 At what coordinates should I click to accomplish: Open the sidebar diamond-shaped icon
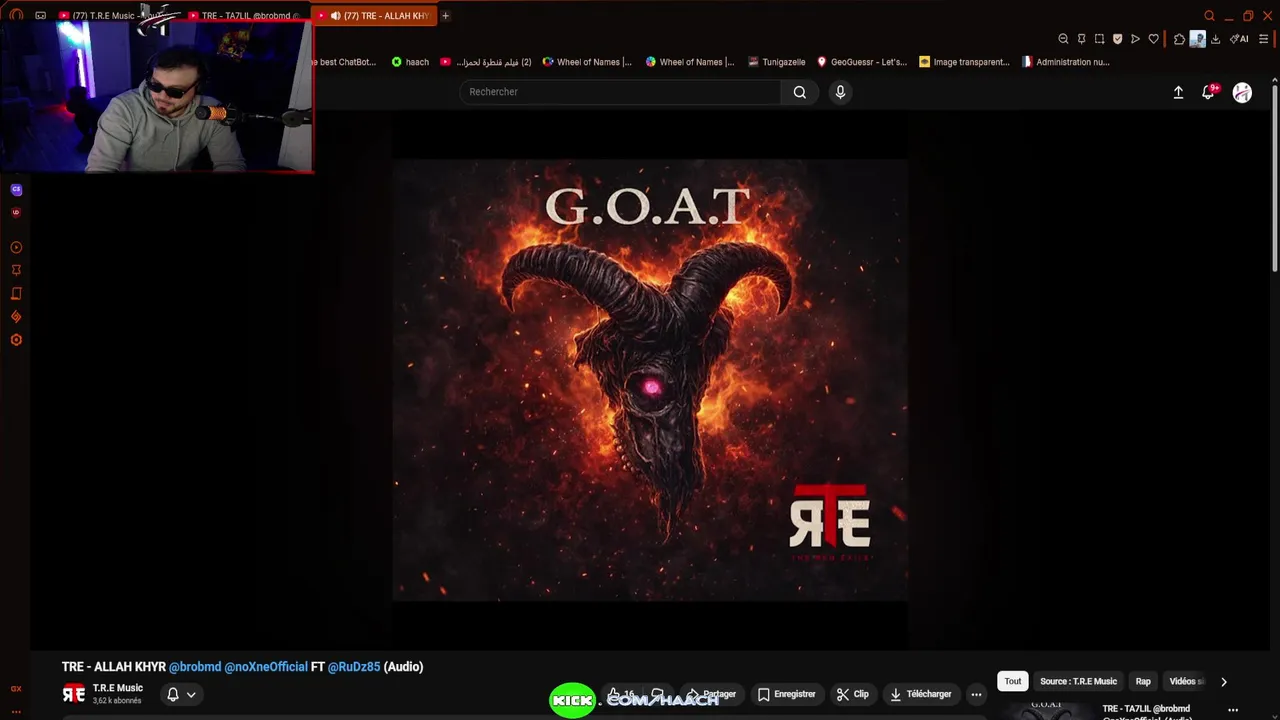coord(16,317)
